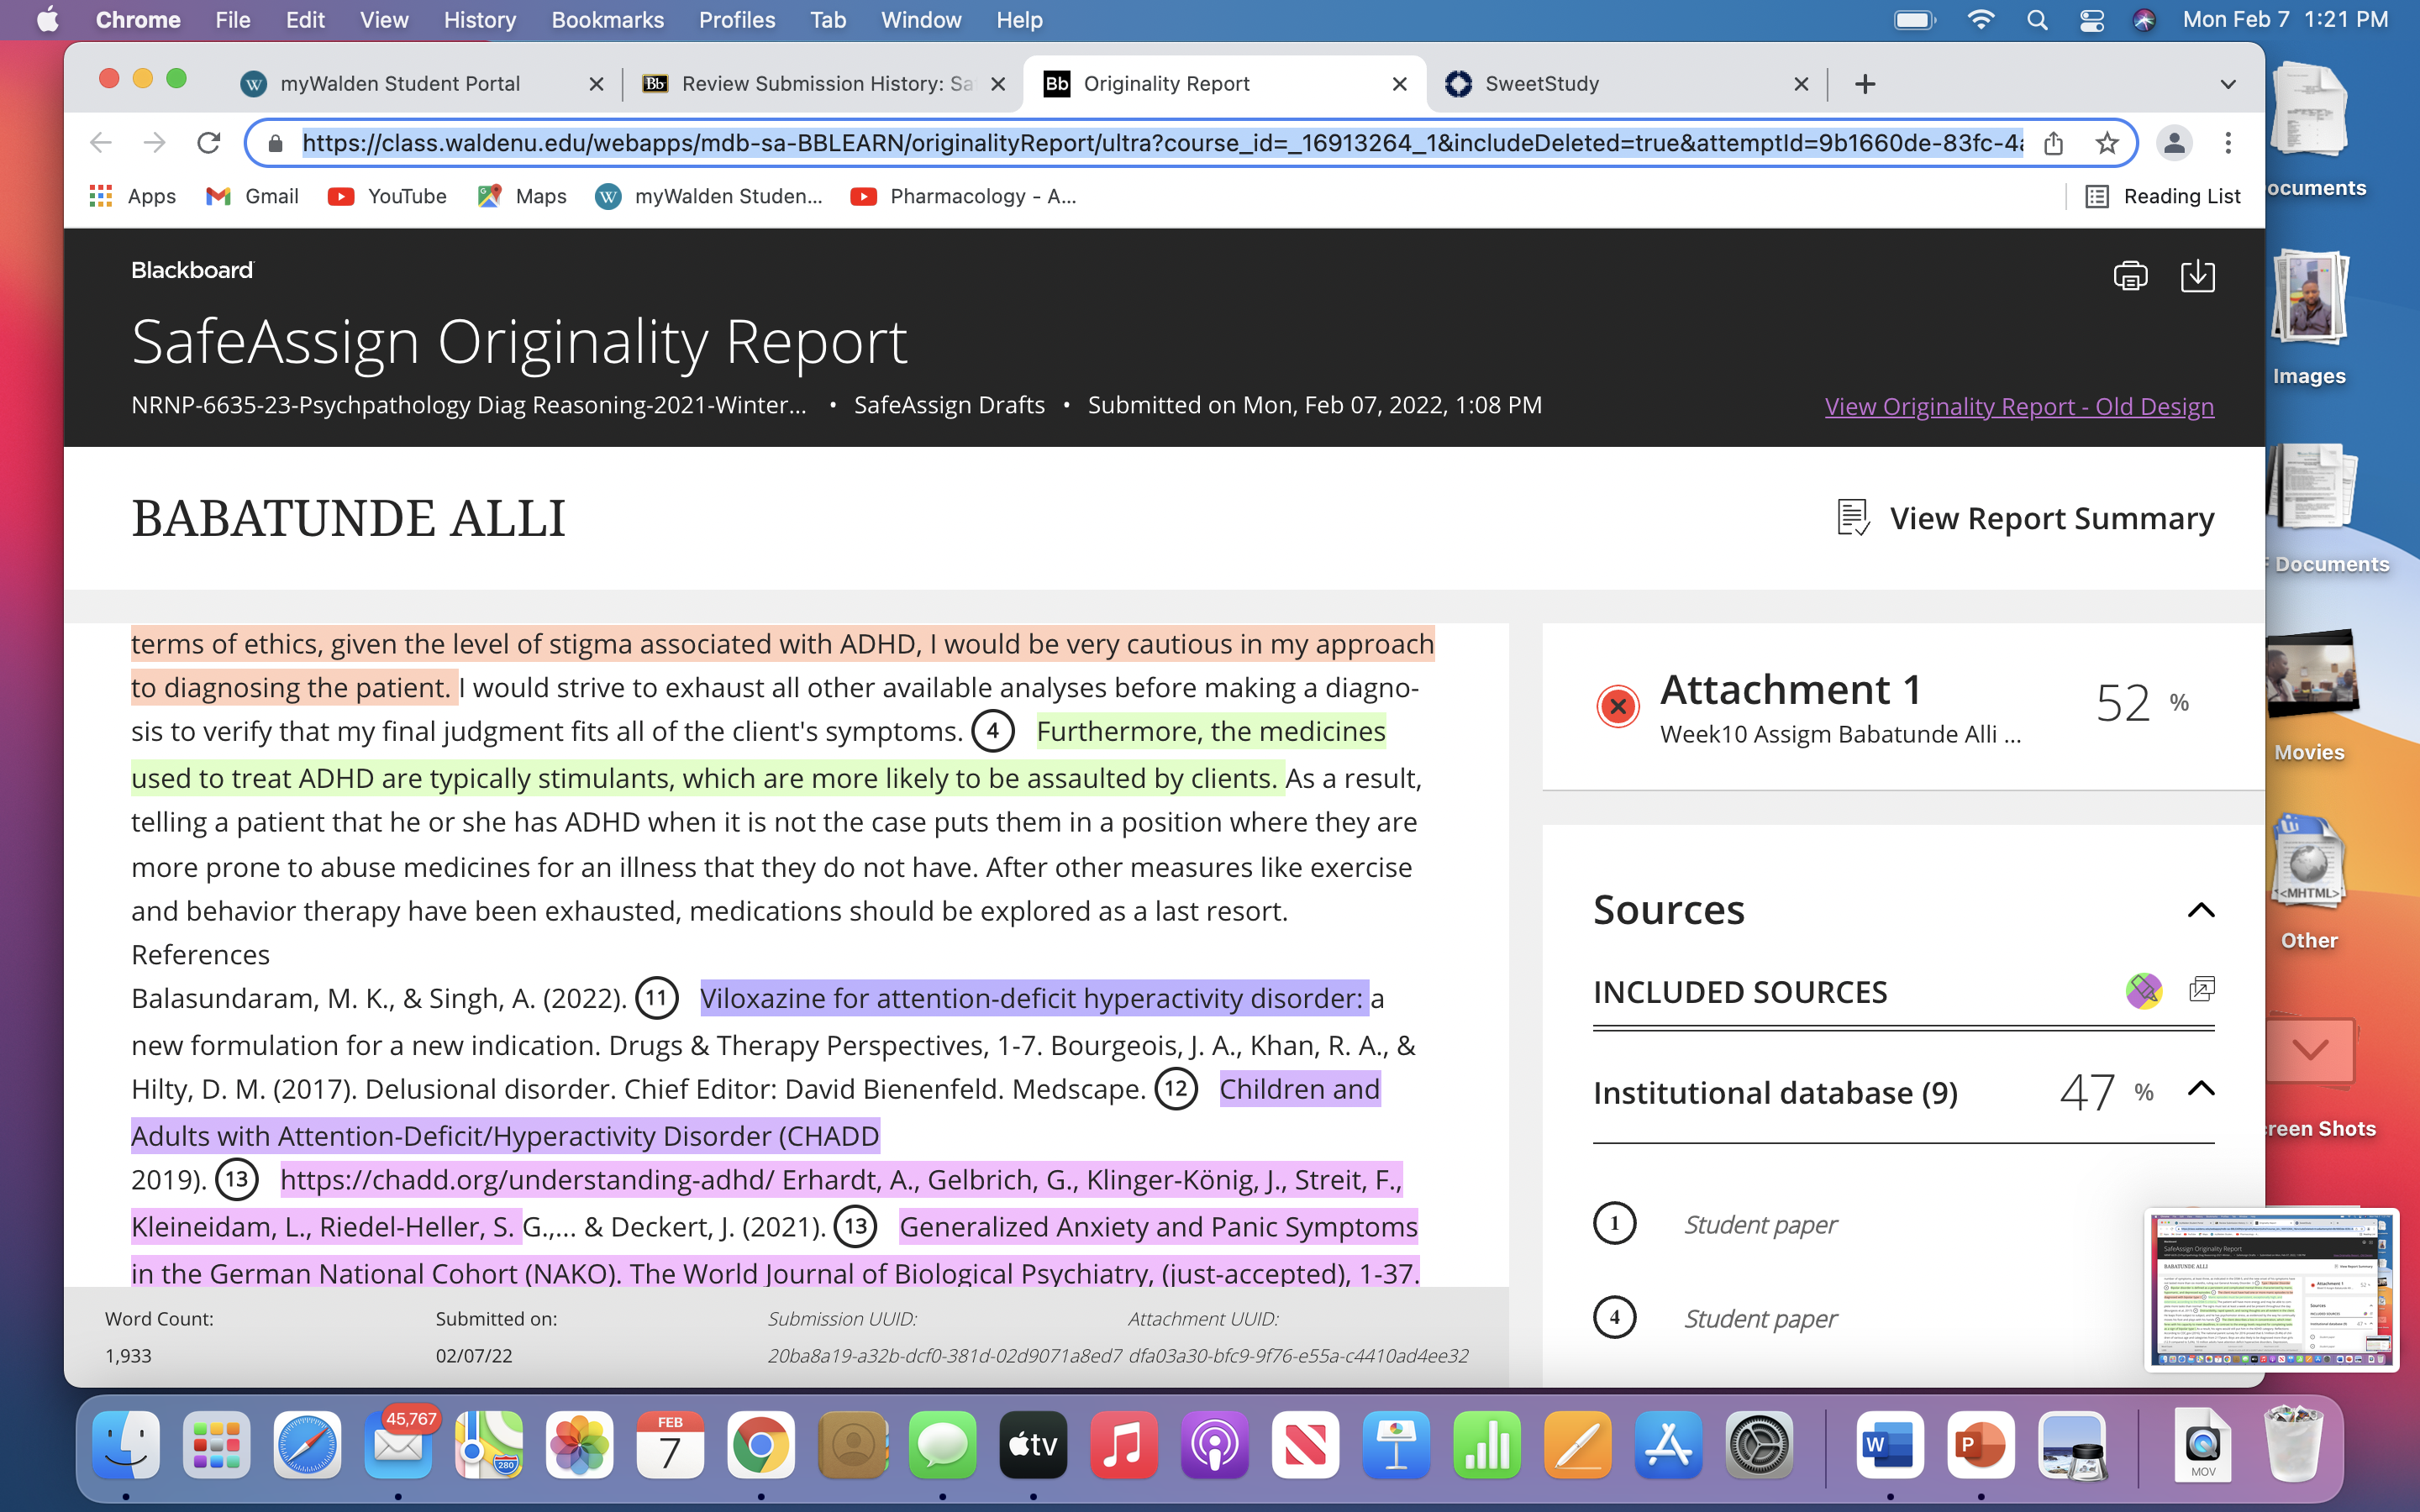Open the Chrome tab search dropdown

tap(2228, 84)
